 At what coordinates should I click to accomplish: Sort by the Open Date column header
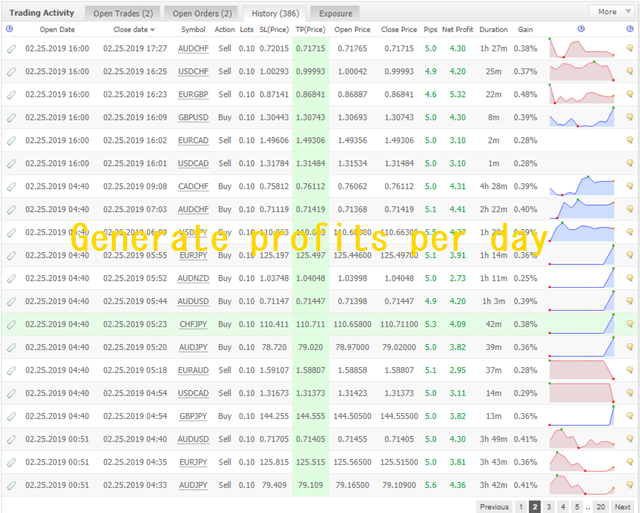pos(57,29)
